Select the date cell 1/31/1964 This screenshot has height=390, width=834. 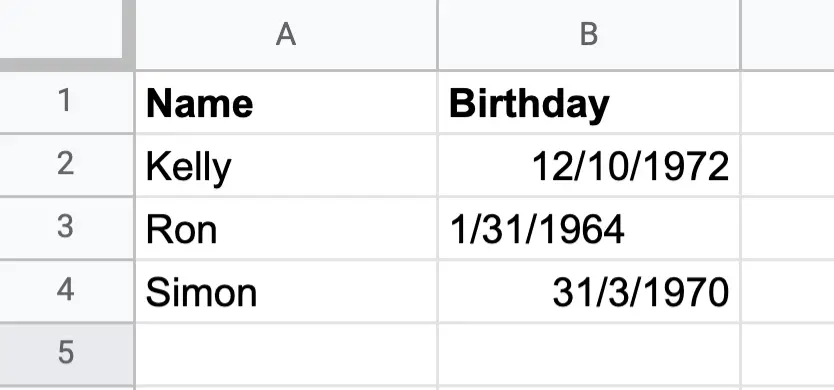tap(589, 228)
